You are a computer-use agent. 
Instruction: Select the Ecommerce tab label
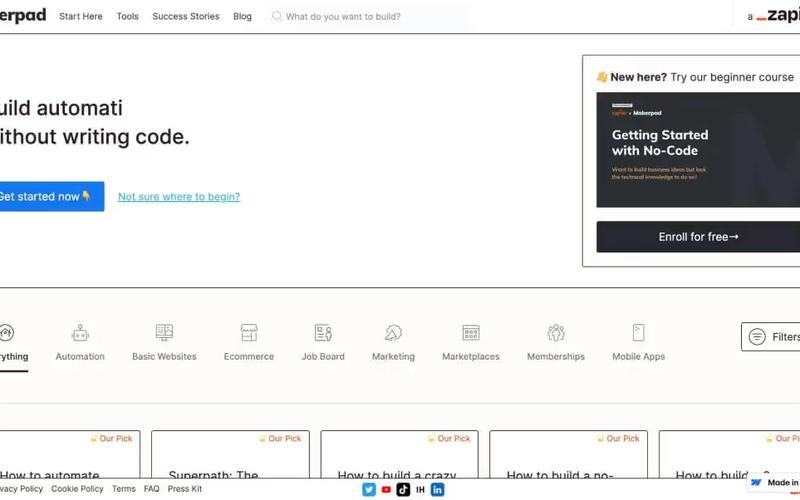pos(249,357)
